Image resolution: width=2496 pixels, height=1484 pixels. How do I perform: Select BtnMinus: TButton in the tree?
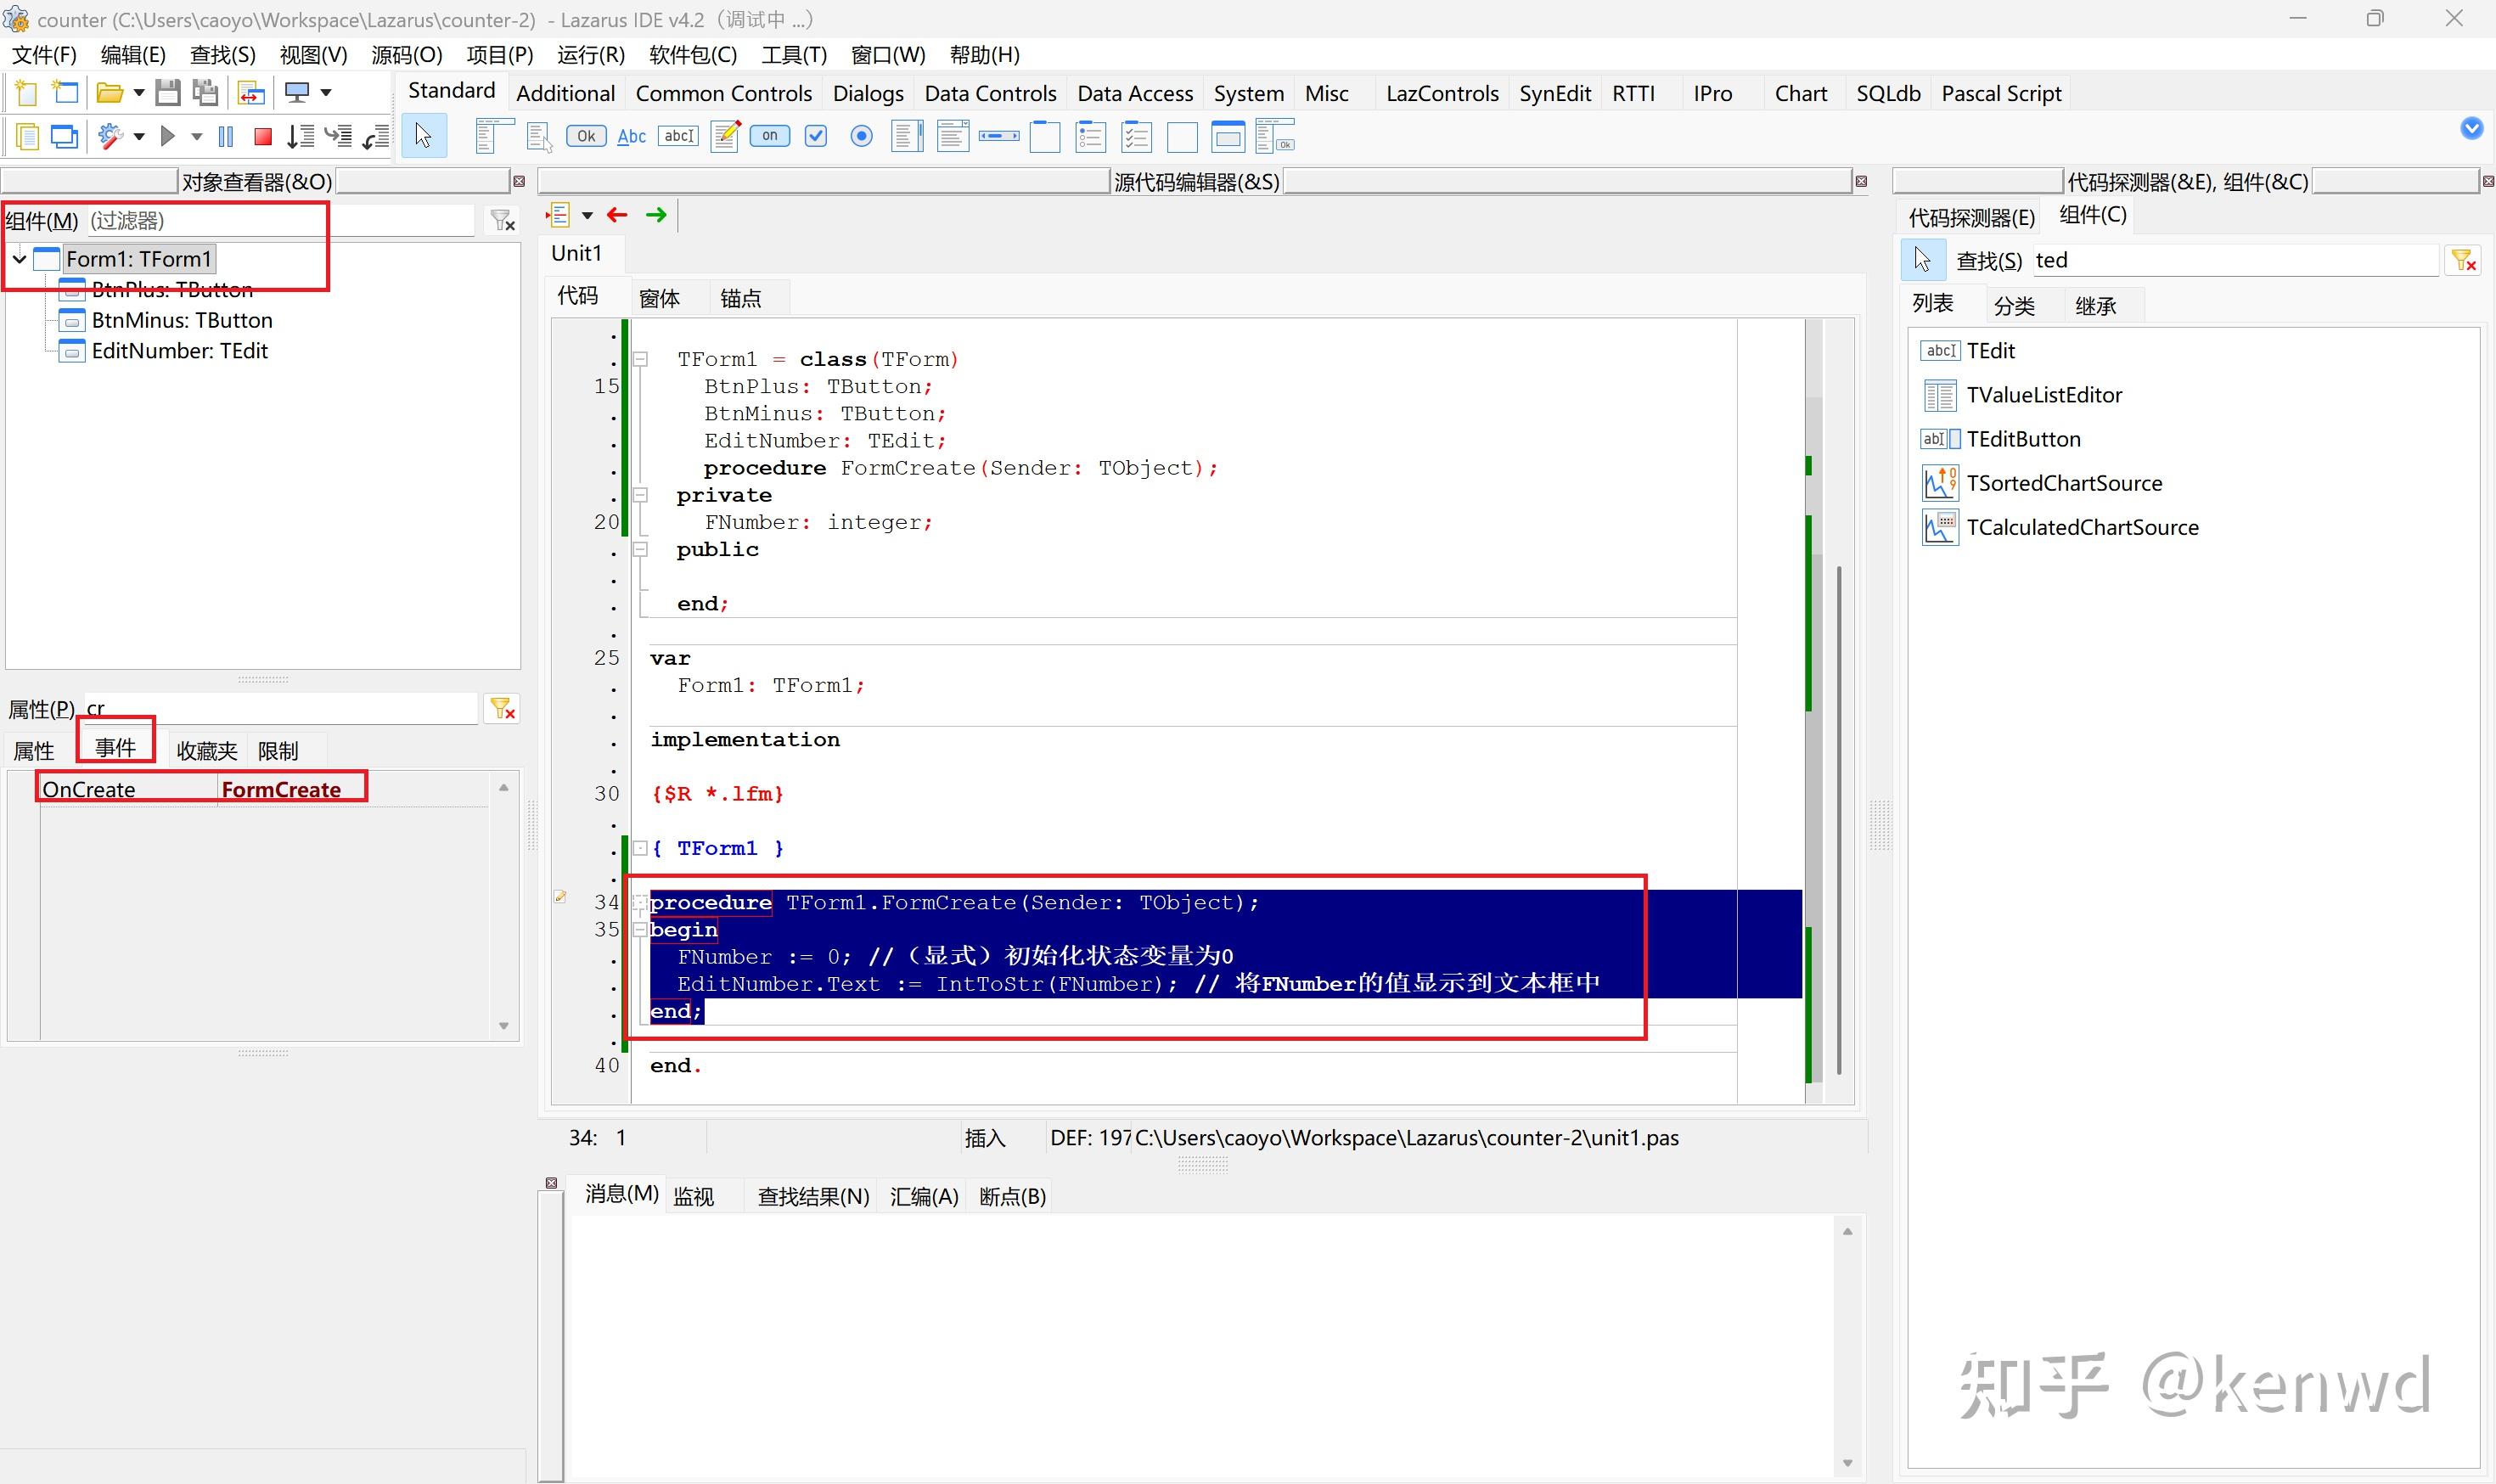coord(181,320)
